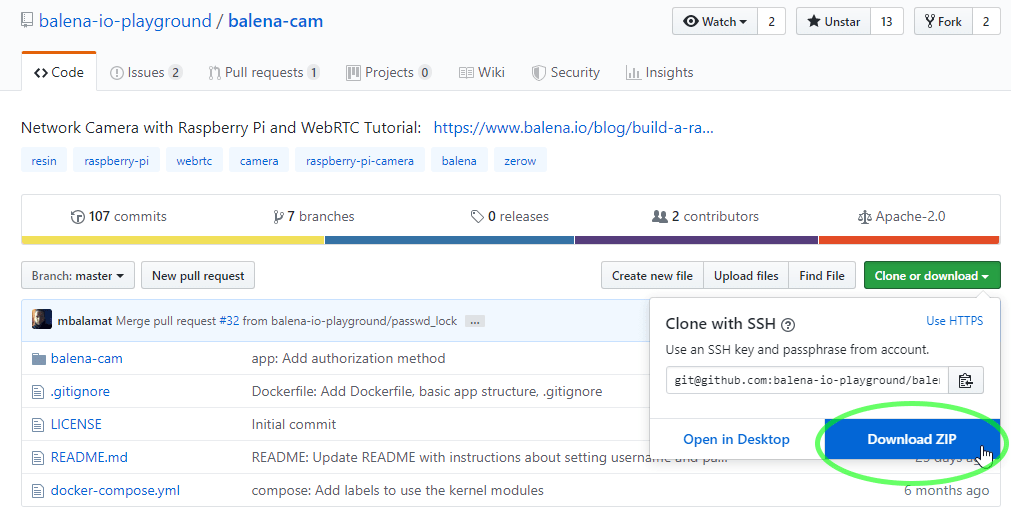Select the SSH clone URL field
The height and width of the screenshot is (510, 1011).
[807, 380]
